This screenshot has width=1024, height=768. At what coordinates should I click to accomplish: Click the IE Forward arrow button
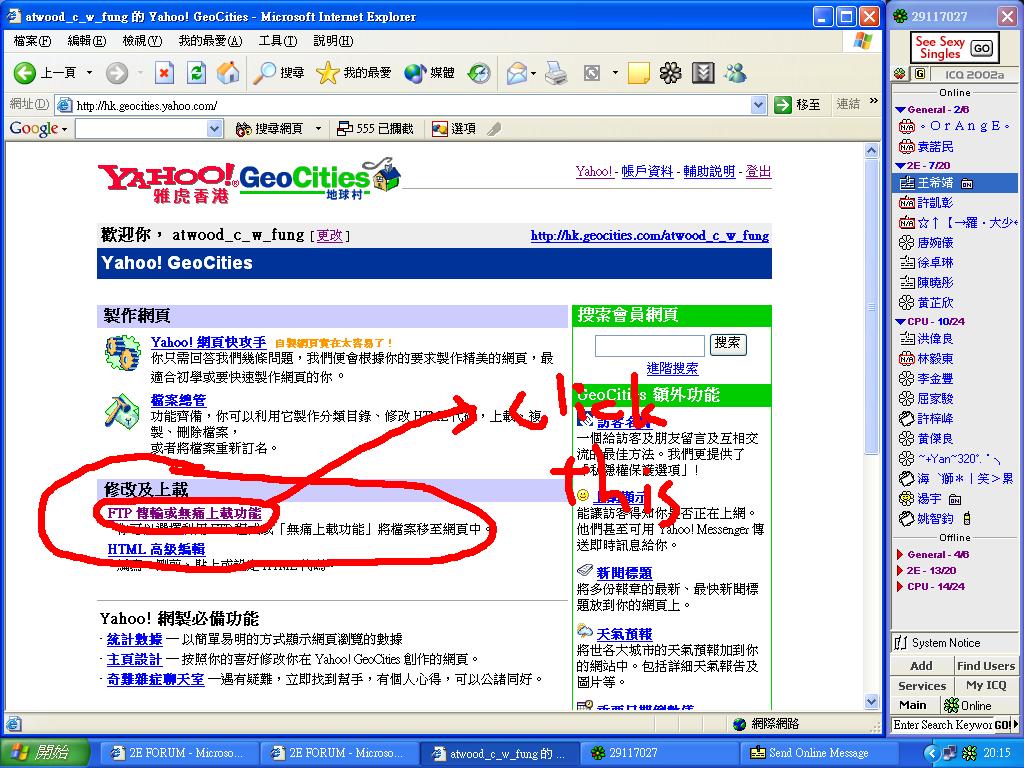click(117, 72)
